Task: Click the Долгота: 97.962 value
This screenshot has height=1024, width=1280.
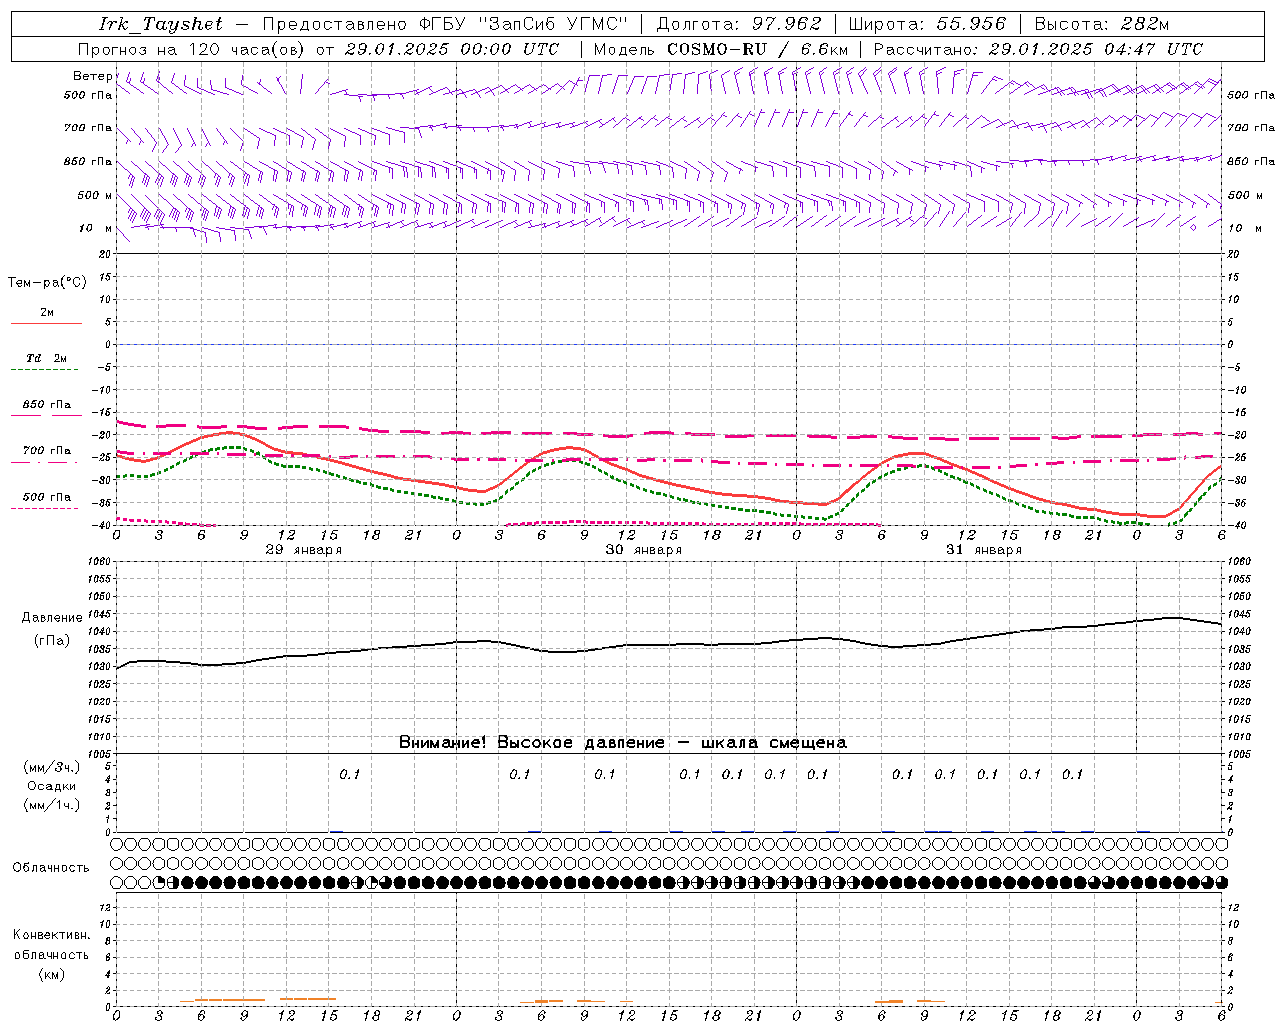Action: pos(739,24)
